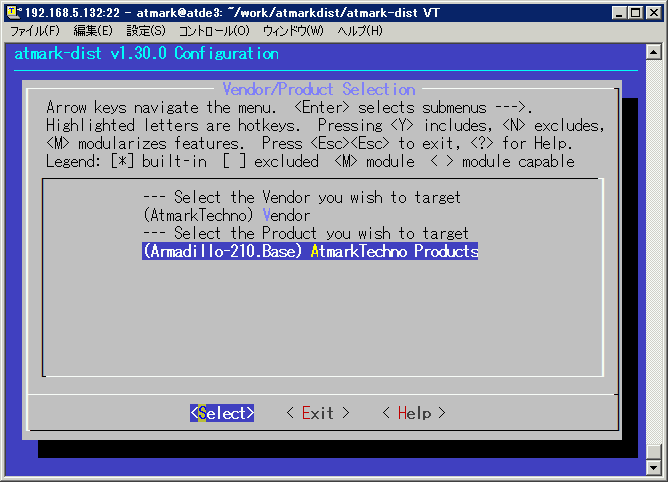Minimize the Tera Term window
The height and width of the screenshot is (482, 668).
[619, 13]
